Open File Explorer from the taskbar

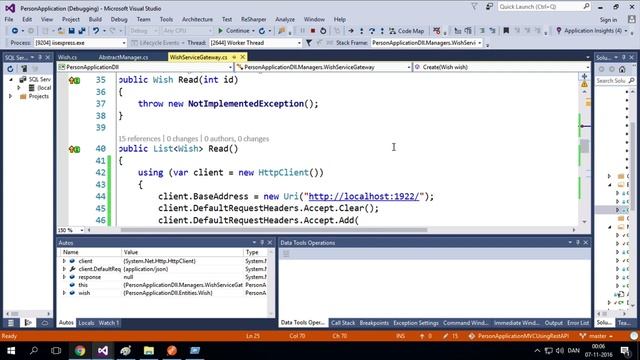[149, 351]
